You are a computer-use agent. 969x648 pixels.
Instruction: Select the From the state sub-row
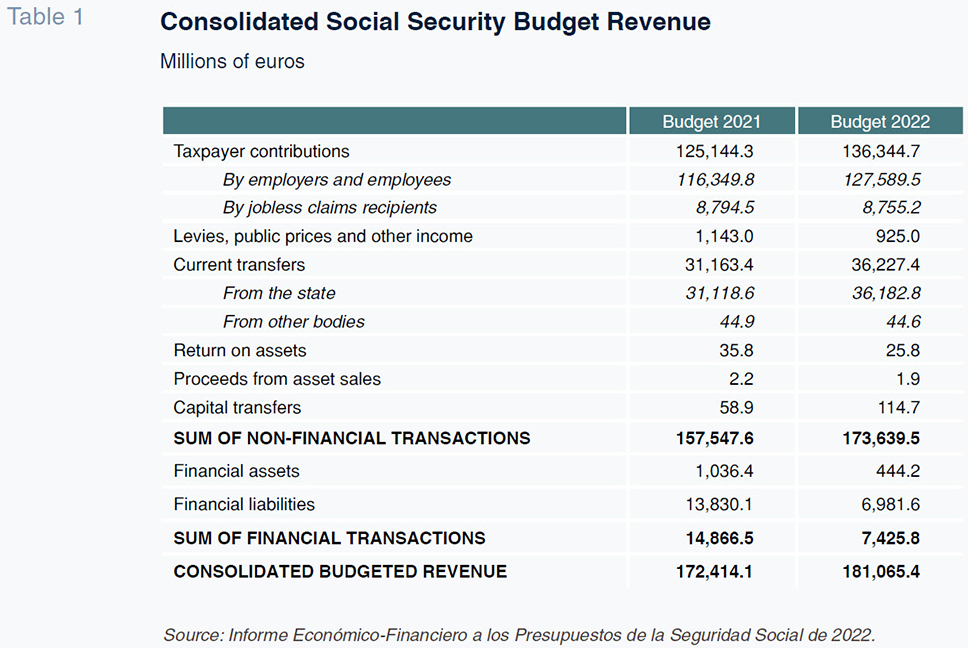(x=562, y=293)
